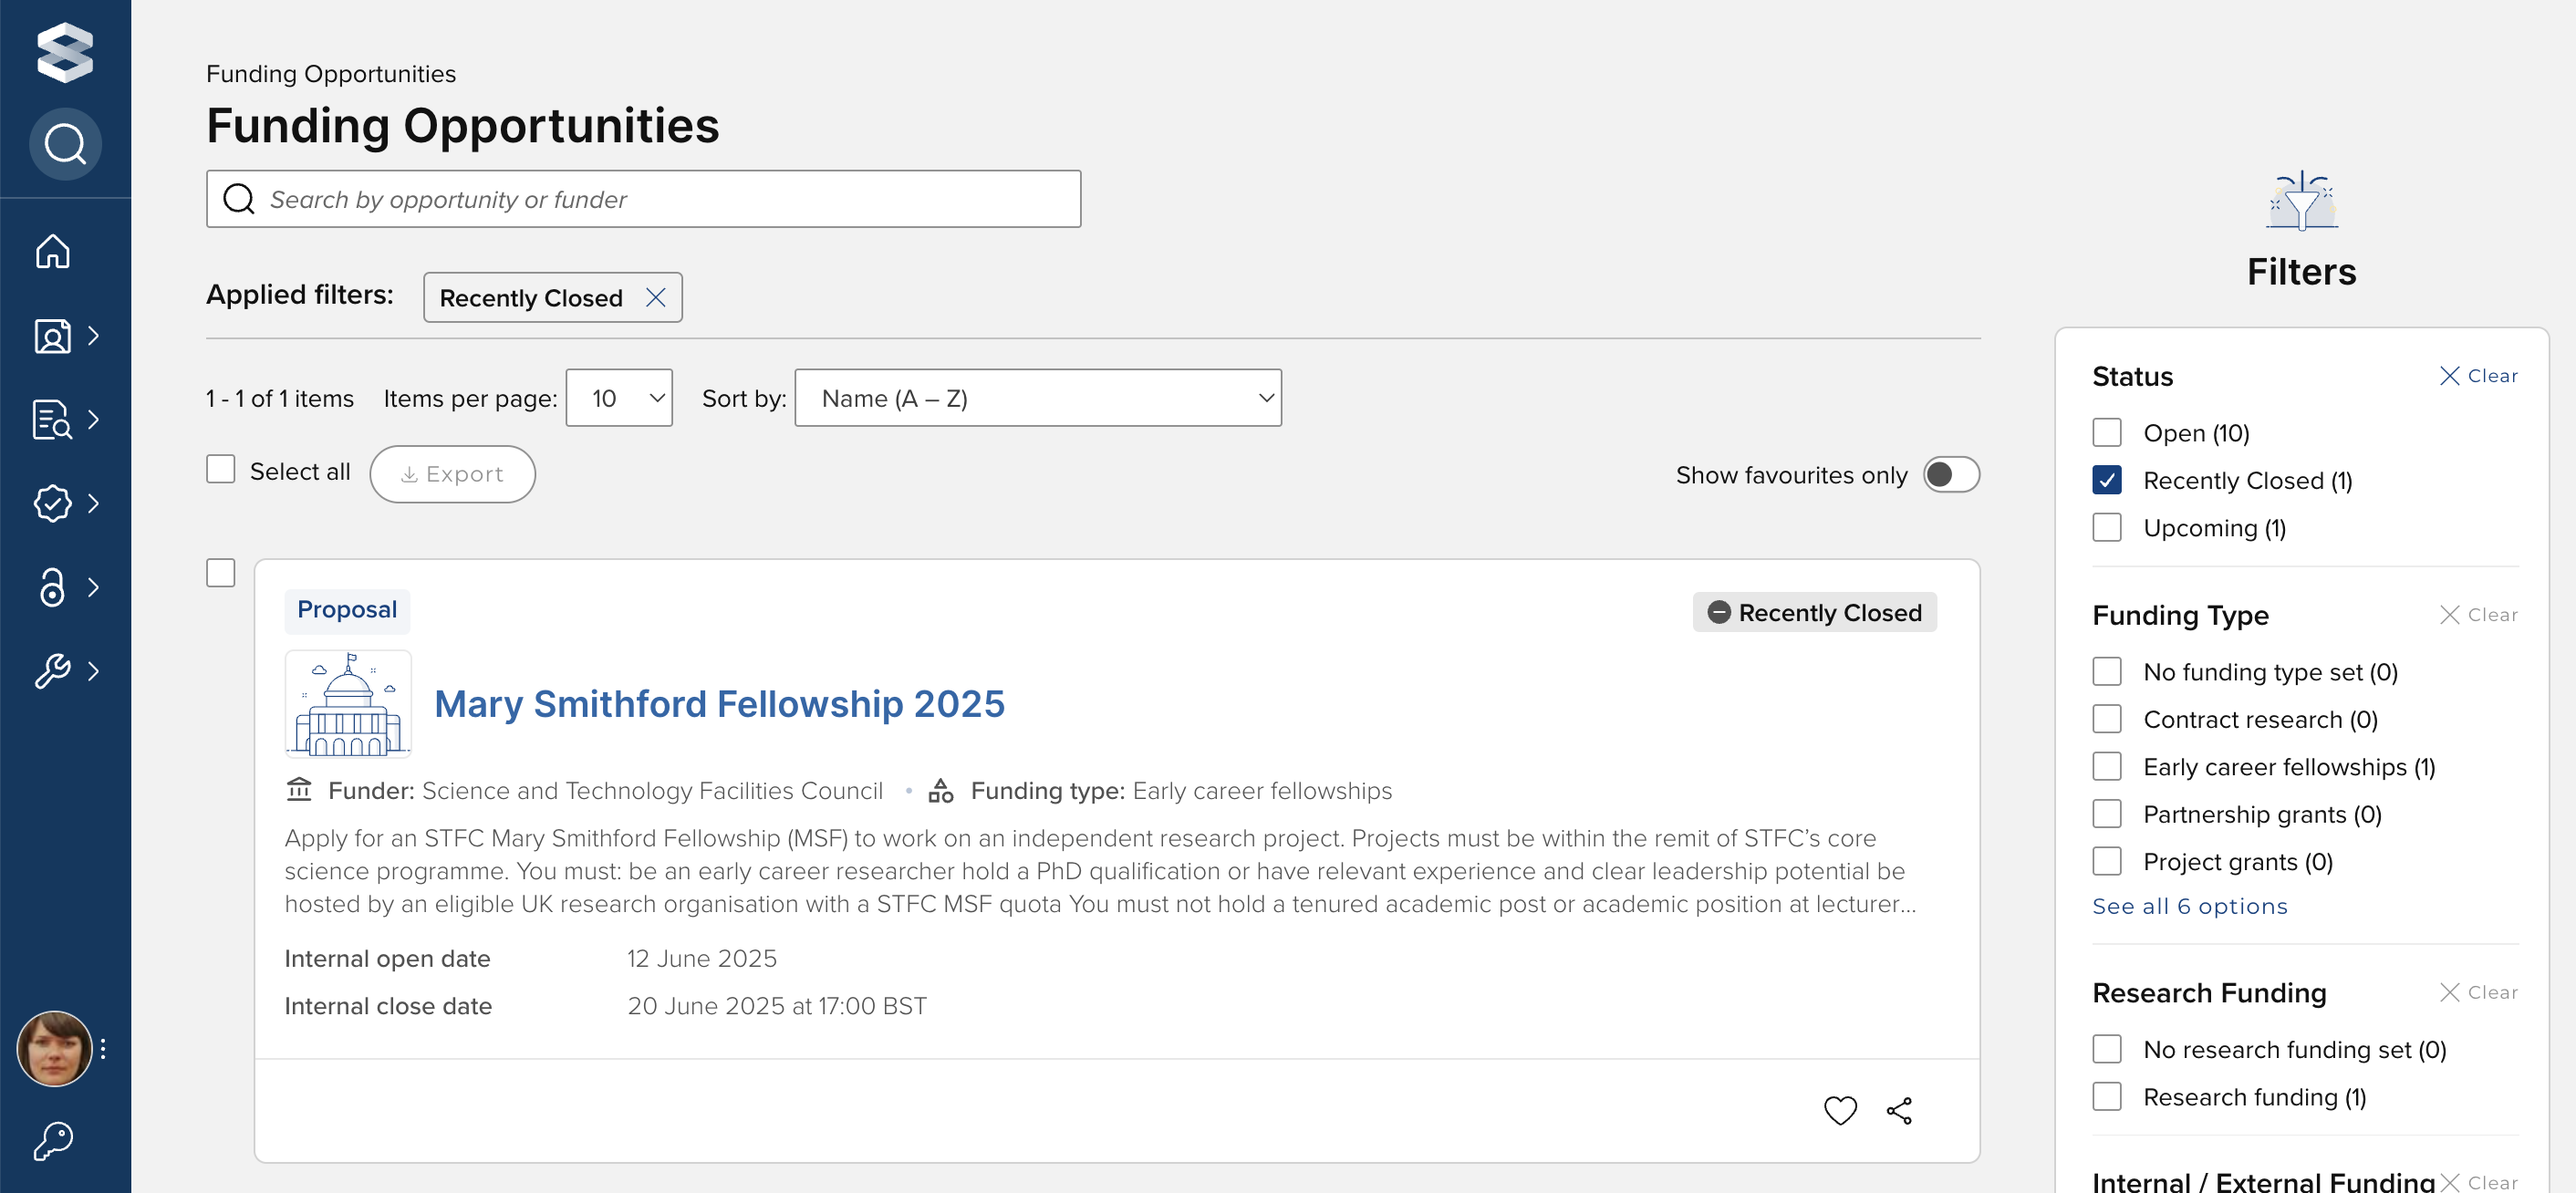Viewport: 2576px width, 1193px height.
Task: Open the Items per page dropdown
Action: tap(619, 398)
